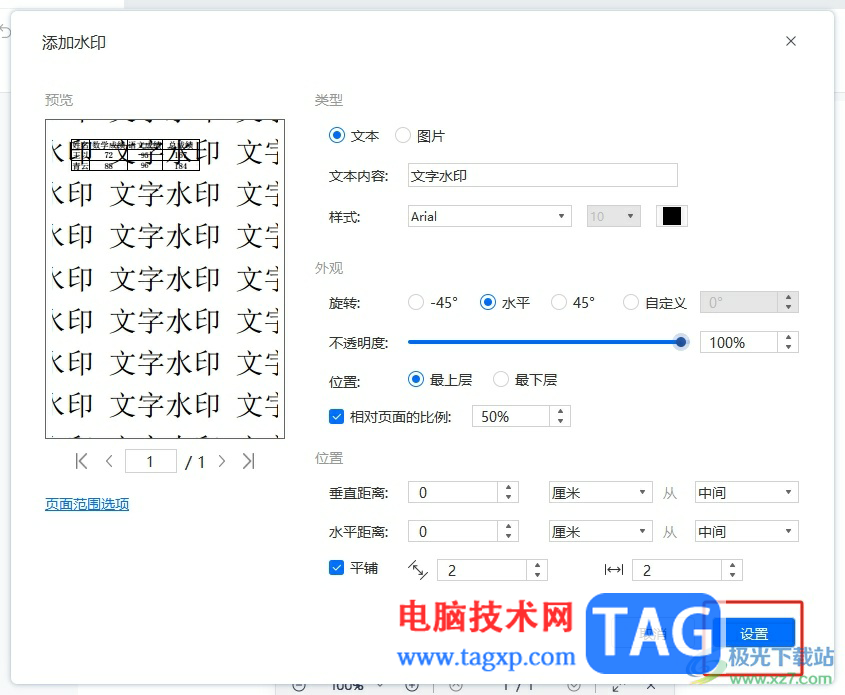Click the diagonal tile spacing icon
The image size is (845, 695).
coord(418,569)
